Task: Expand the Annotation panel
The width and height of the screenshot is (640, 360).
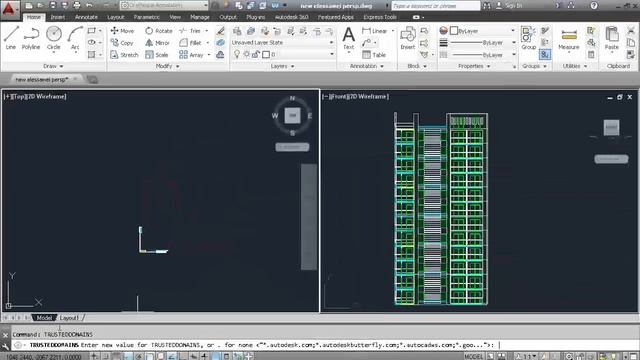Action: [x=367, y=66]
